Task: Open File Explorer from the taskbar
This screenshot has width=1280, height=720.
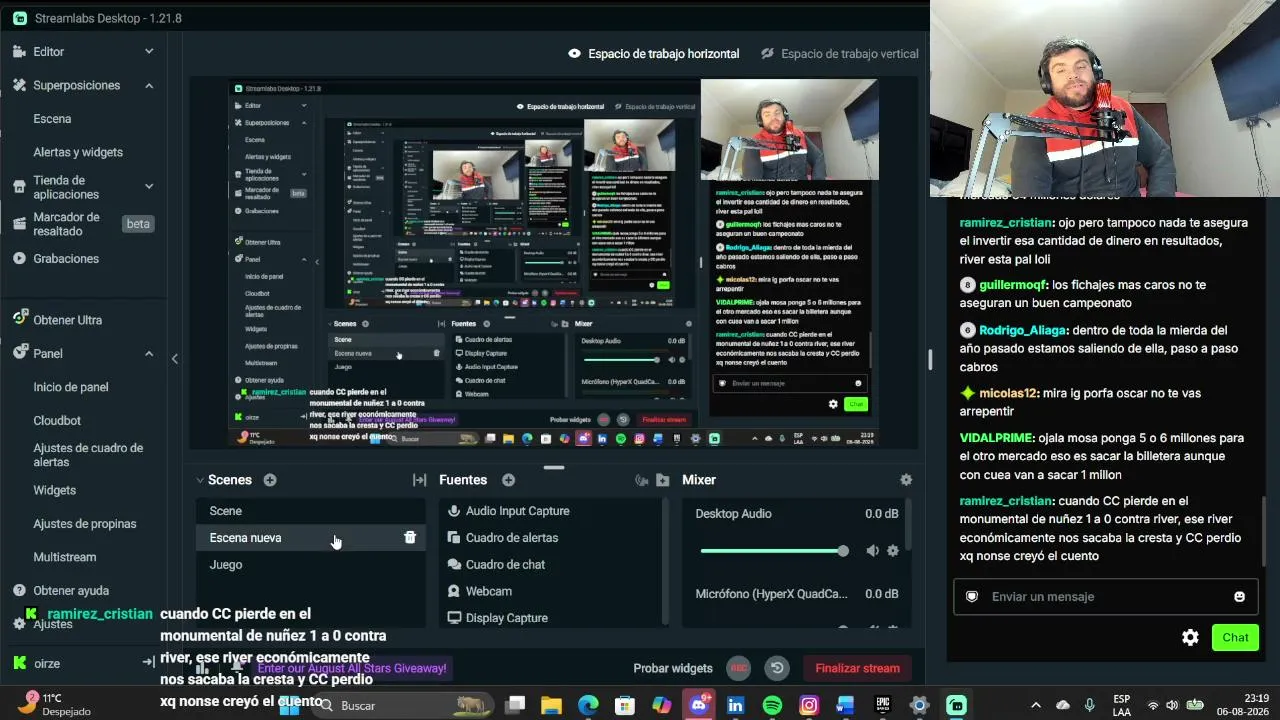Action: coord(551,705)
